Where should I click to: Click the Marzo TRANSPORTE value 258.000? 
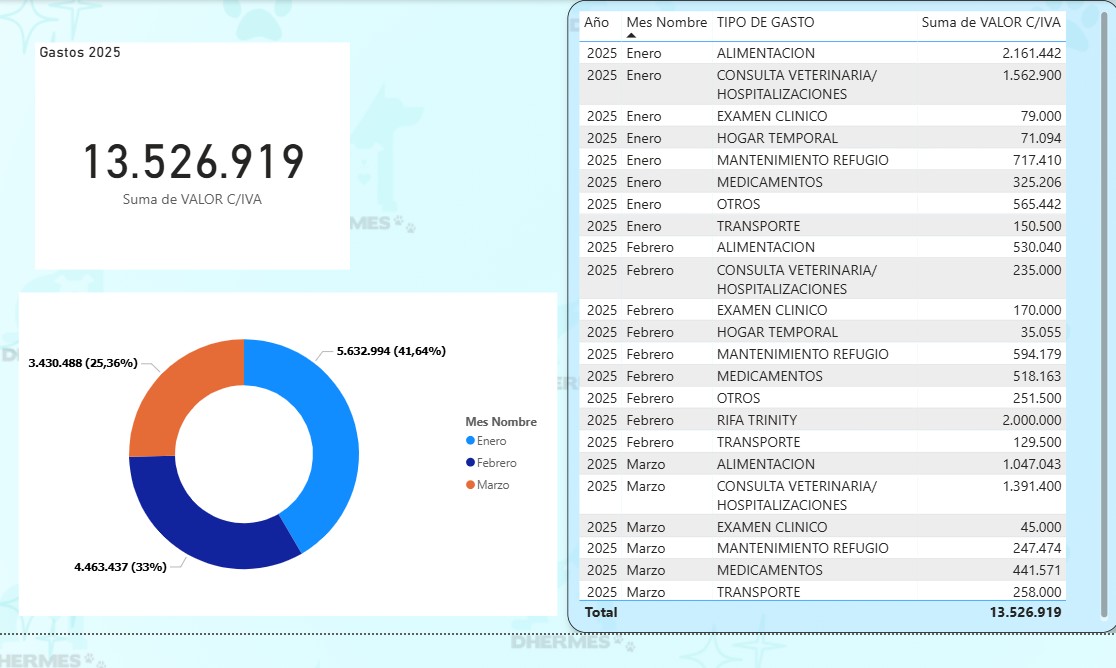pyautogui.click(x=1034, y=592)
